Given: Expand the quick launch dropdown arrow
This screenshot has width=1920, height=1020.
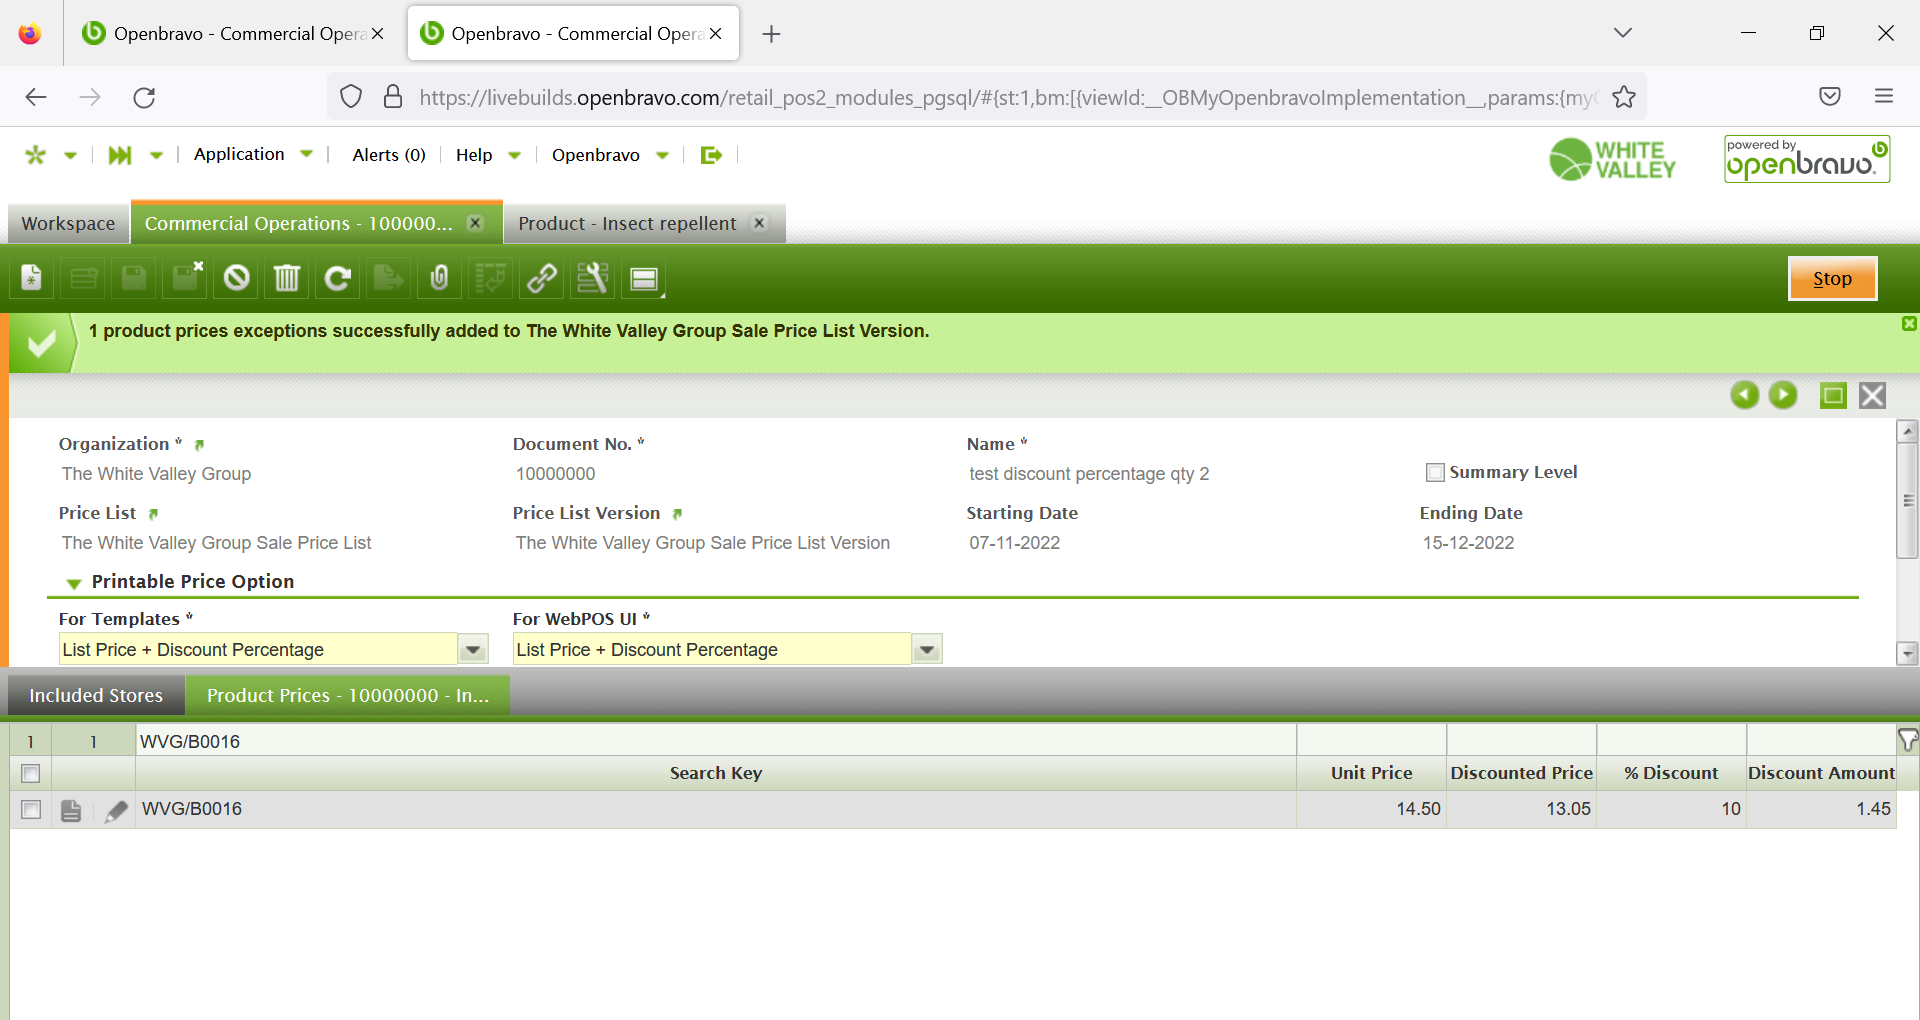Looking at the screenshot, I should coord(156,155).
